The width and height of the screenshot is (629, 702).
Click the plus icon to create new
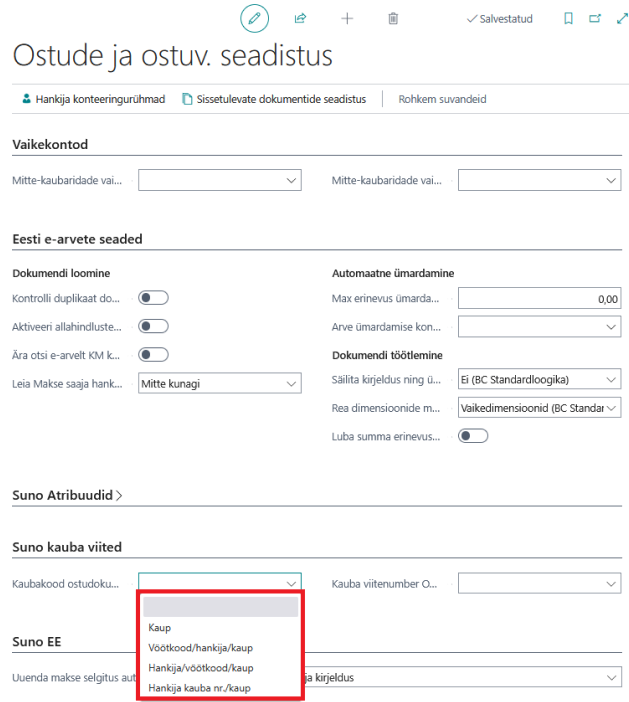pyautogui.click(x=347, y=18)
